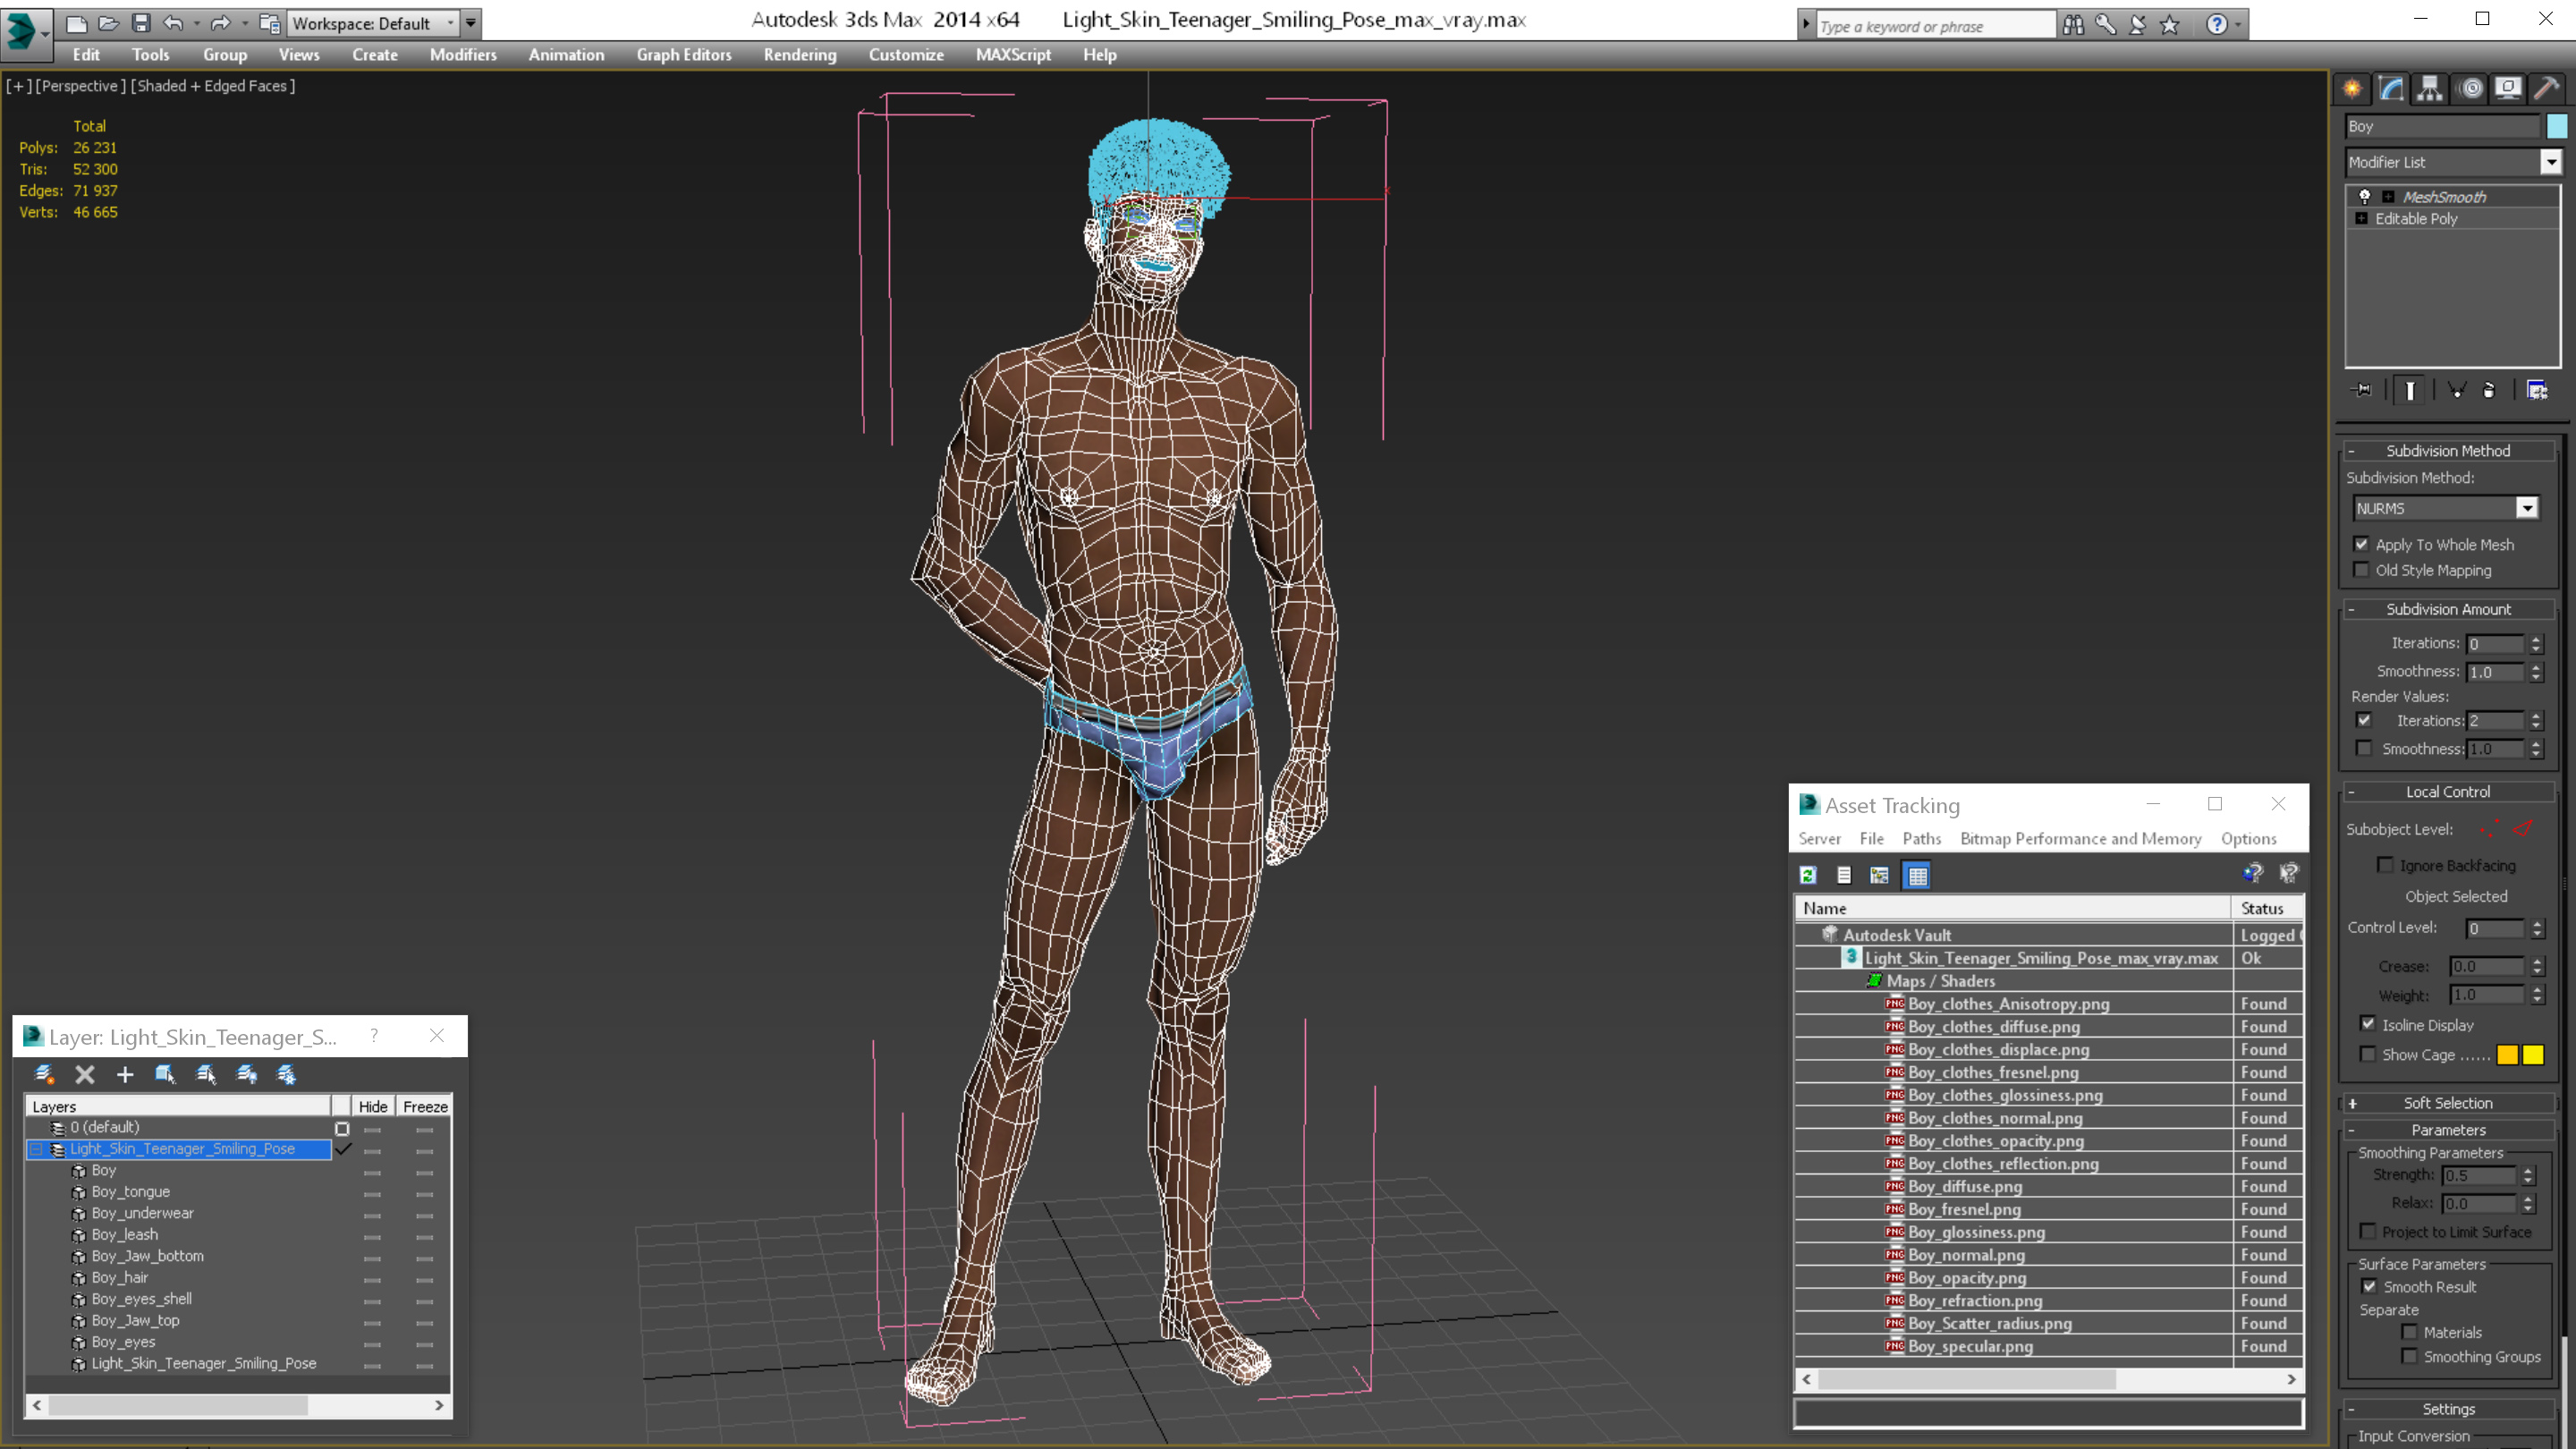Click second Show Cage yellow color swatch
Viewport: 2576px width, 1449px height.
point(2533,1054)
